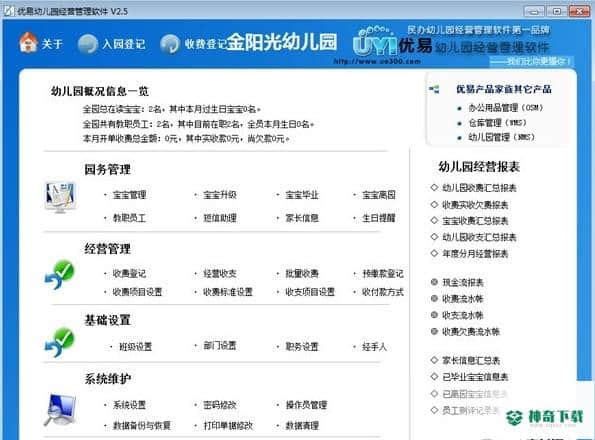Open 收费登记 under 经营管理
Image resolution: width=595 pixels, height=440 pixels.
(x=129, y=273)
